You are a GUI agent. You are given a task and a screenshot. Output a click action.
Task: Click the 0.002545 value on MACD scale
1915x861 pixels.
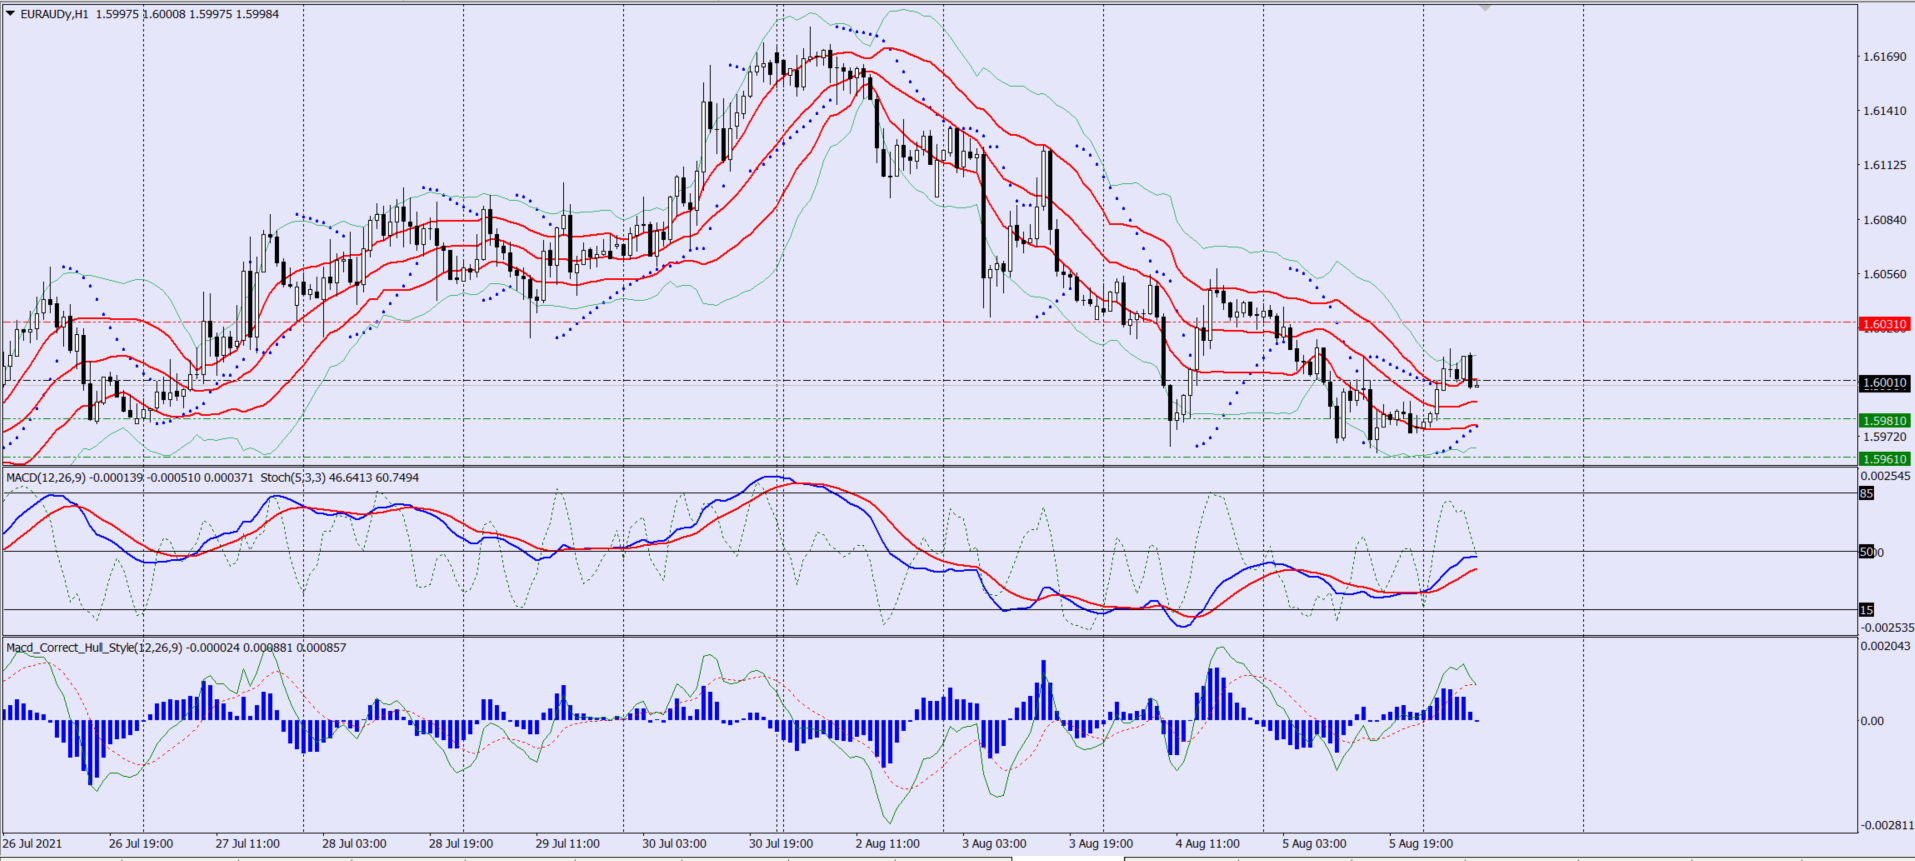[1886, 476]
